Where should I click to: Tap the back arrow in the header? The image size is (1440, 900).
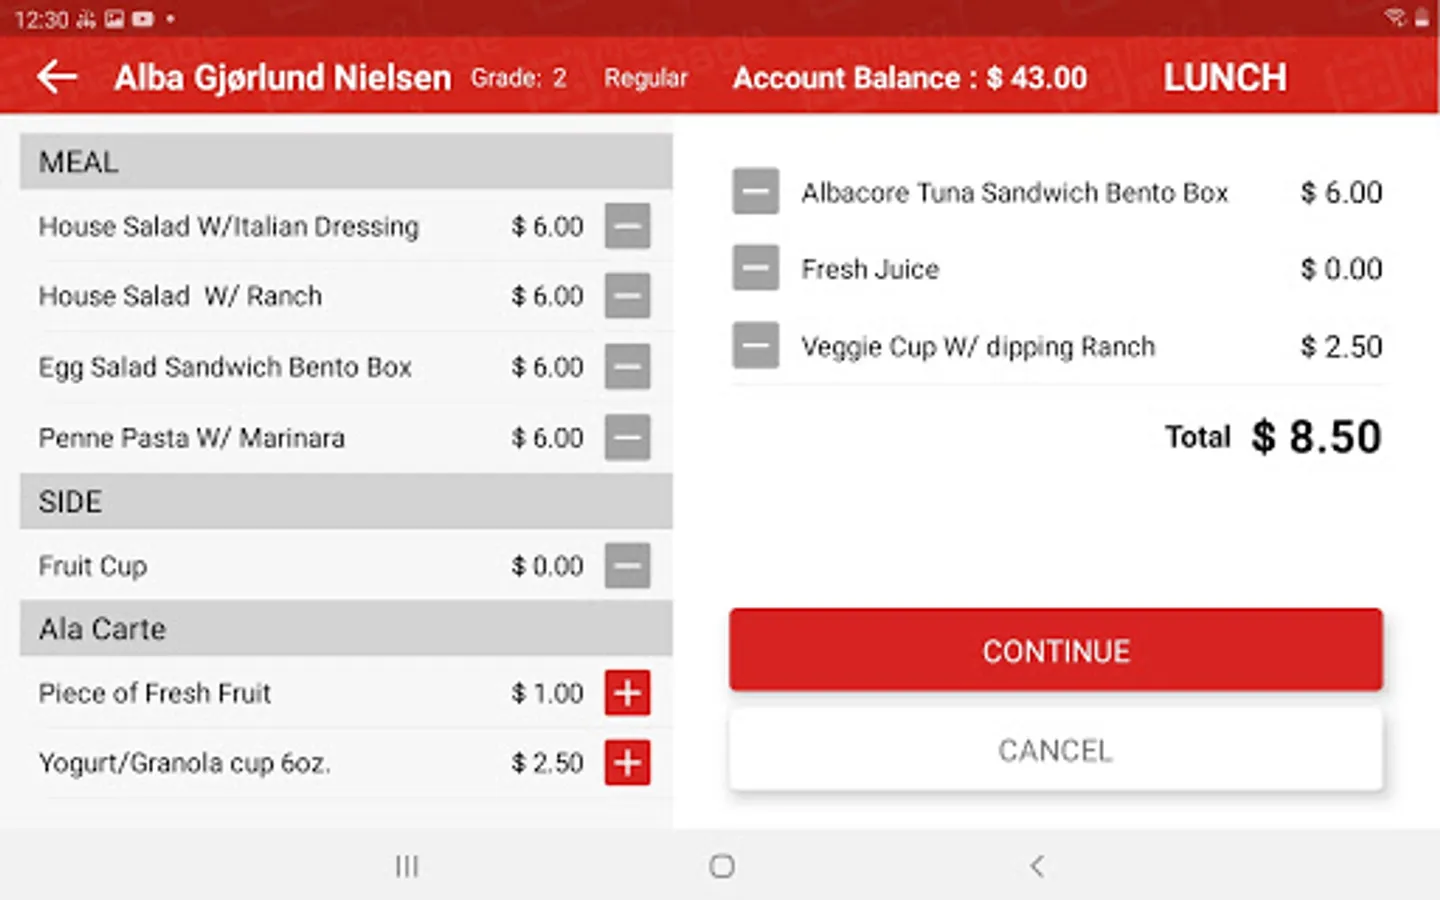(x=57, y=77)
